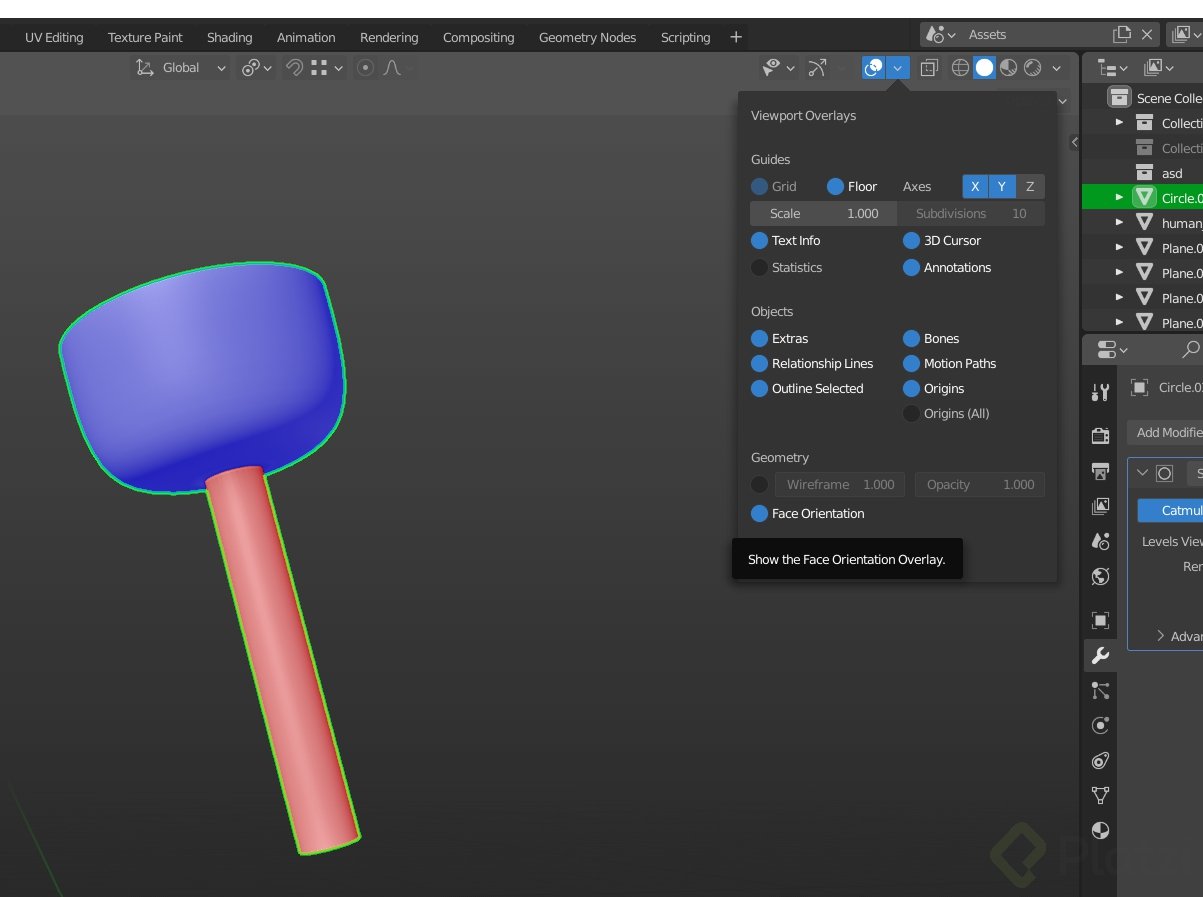The height and width of the screenshot is (897, 1203).
Task: Click the Overlays Scale value field
Action: coord(823,213)
